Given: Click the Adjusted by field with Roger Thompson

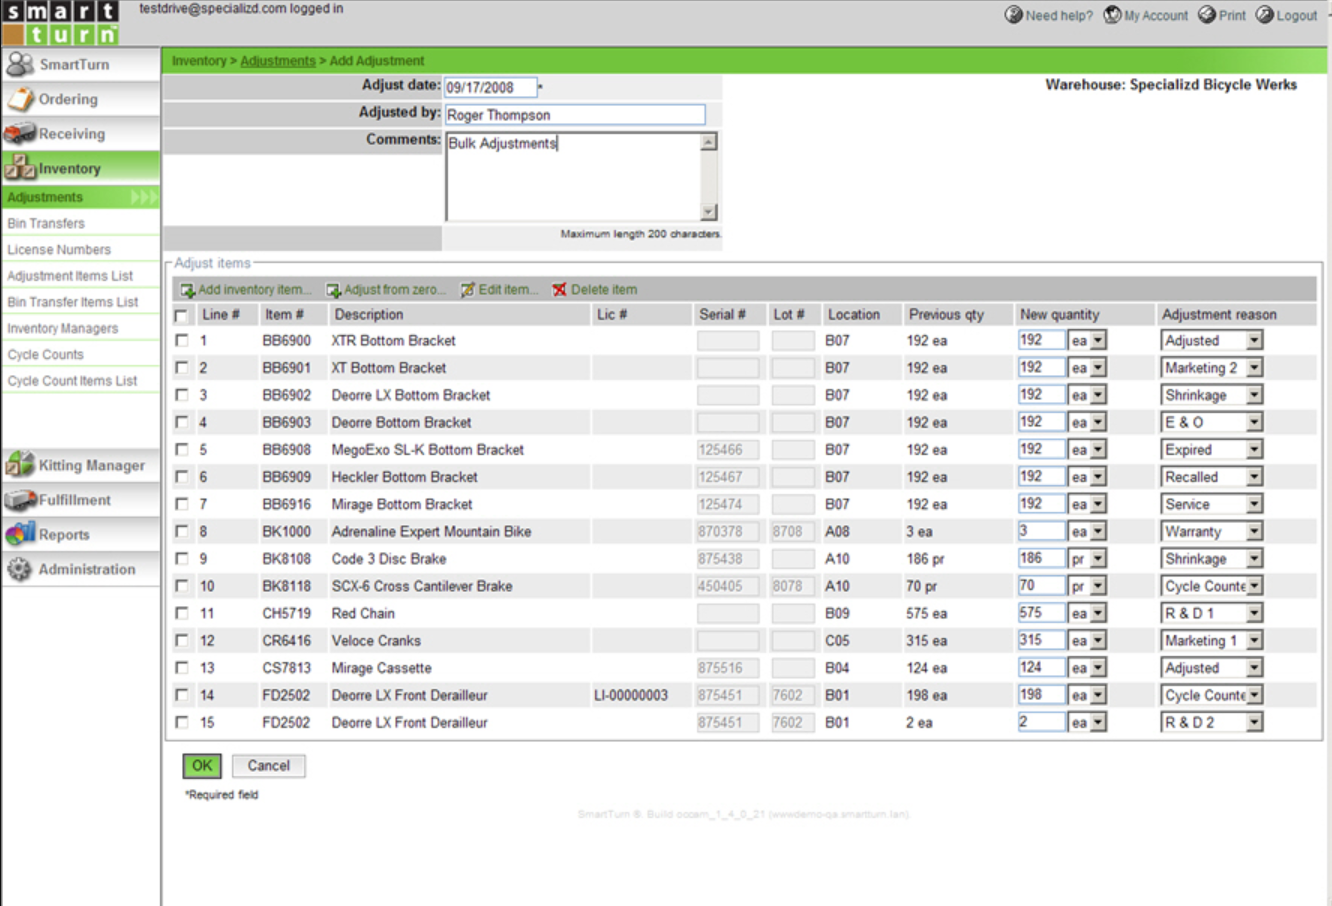Looking at the screenshot, I should click(575, 115).
